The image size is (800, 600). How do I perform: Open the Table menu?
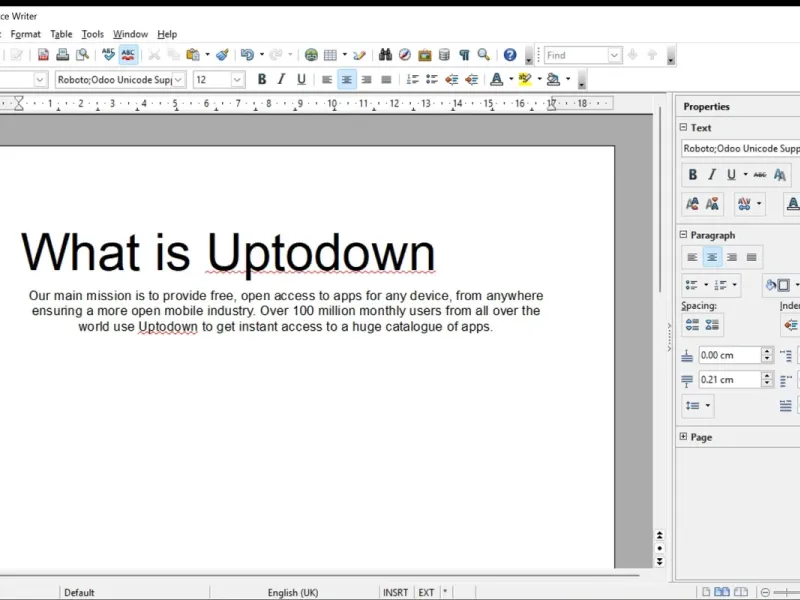point(62,34)
